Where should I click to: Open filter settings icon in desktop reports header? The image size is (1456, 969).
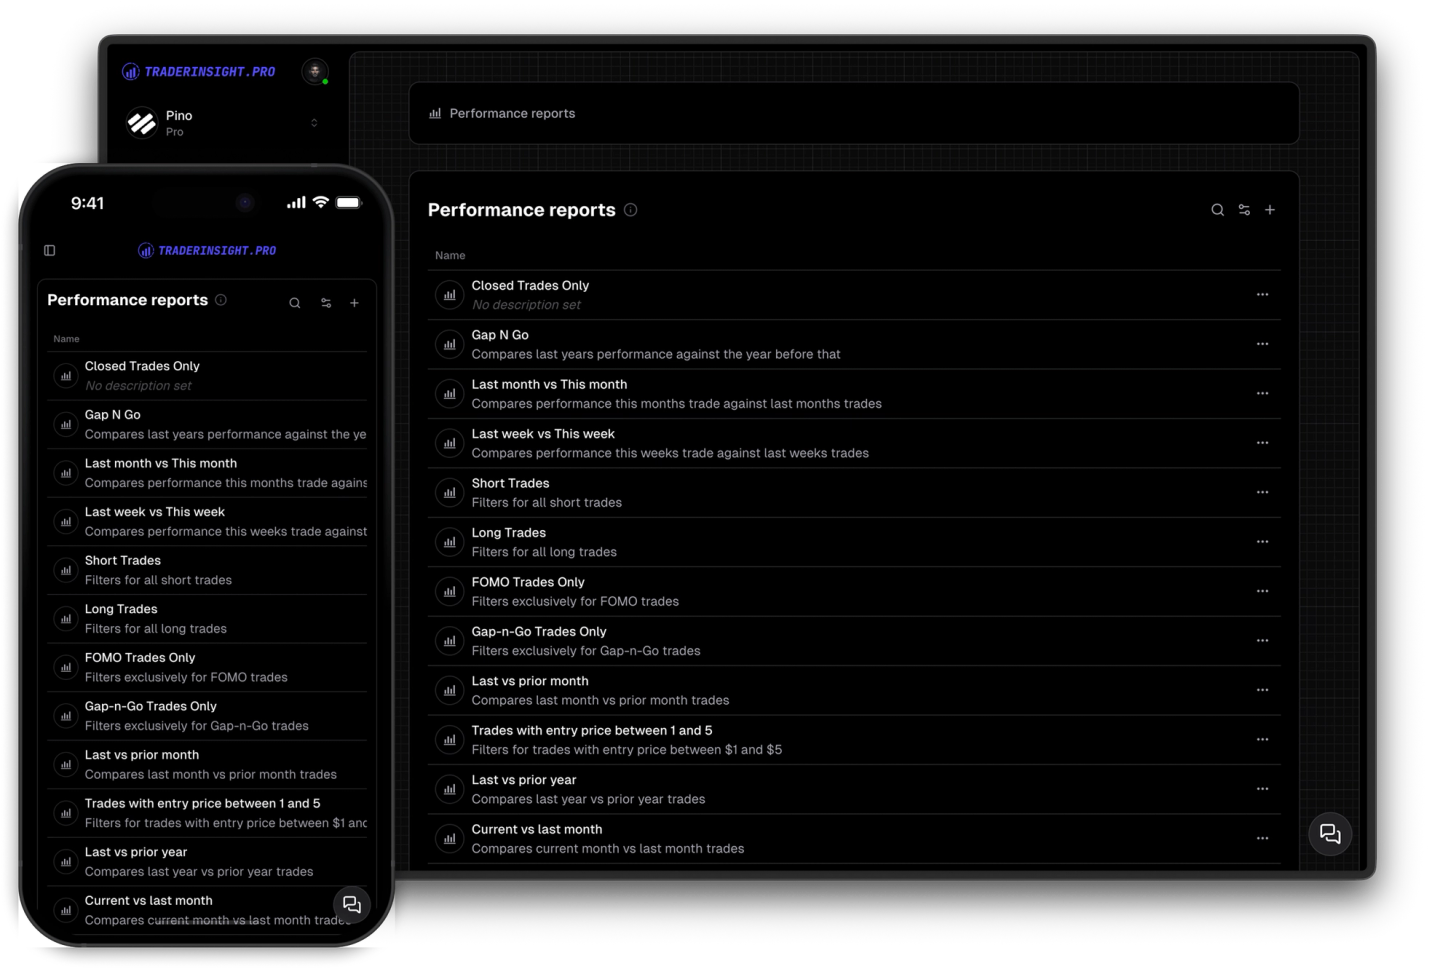point(1244,210)
